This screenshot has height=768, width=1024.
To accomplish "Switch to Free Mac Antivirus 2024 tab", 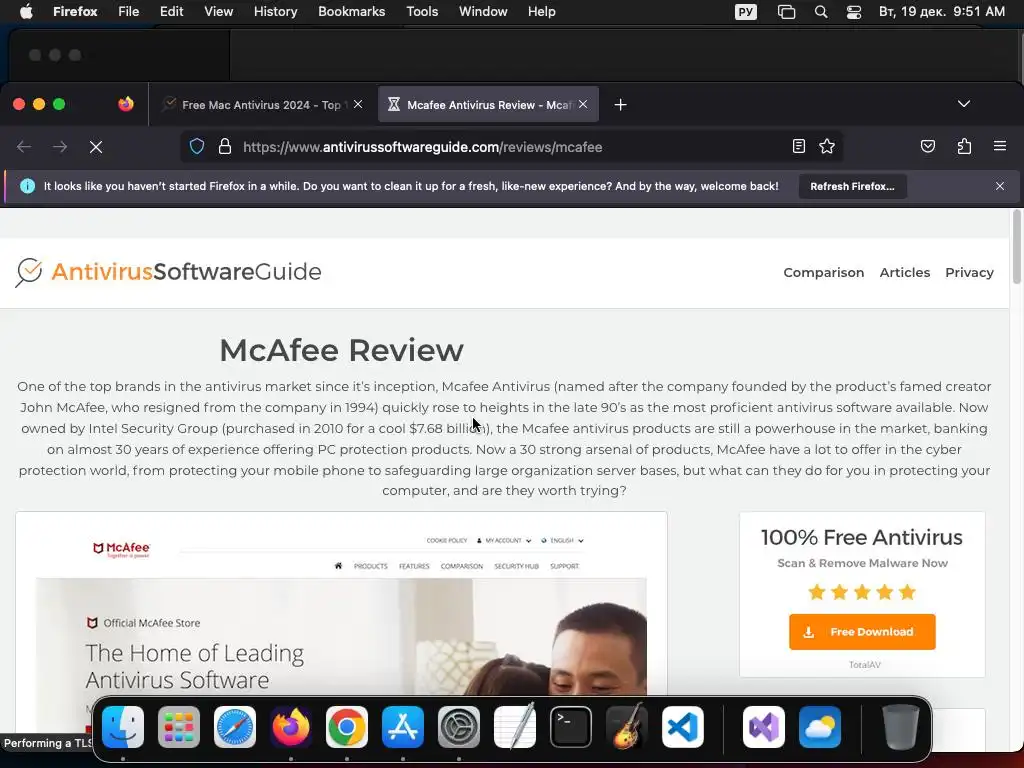I will click(262, 104).
